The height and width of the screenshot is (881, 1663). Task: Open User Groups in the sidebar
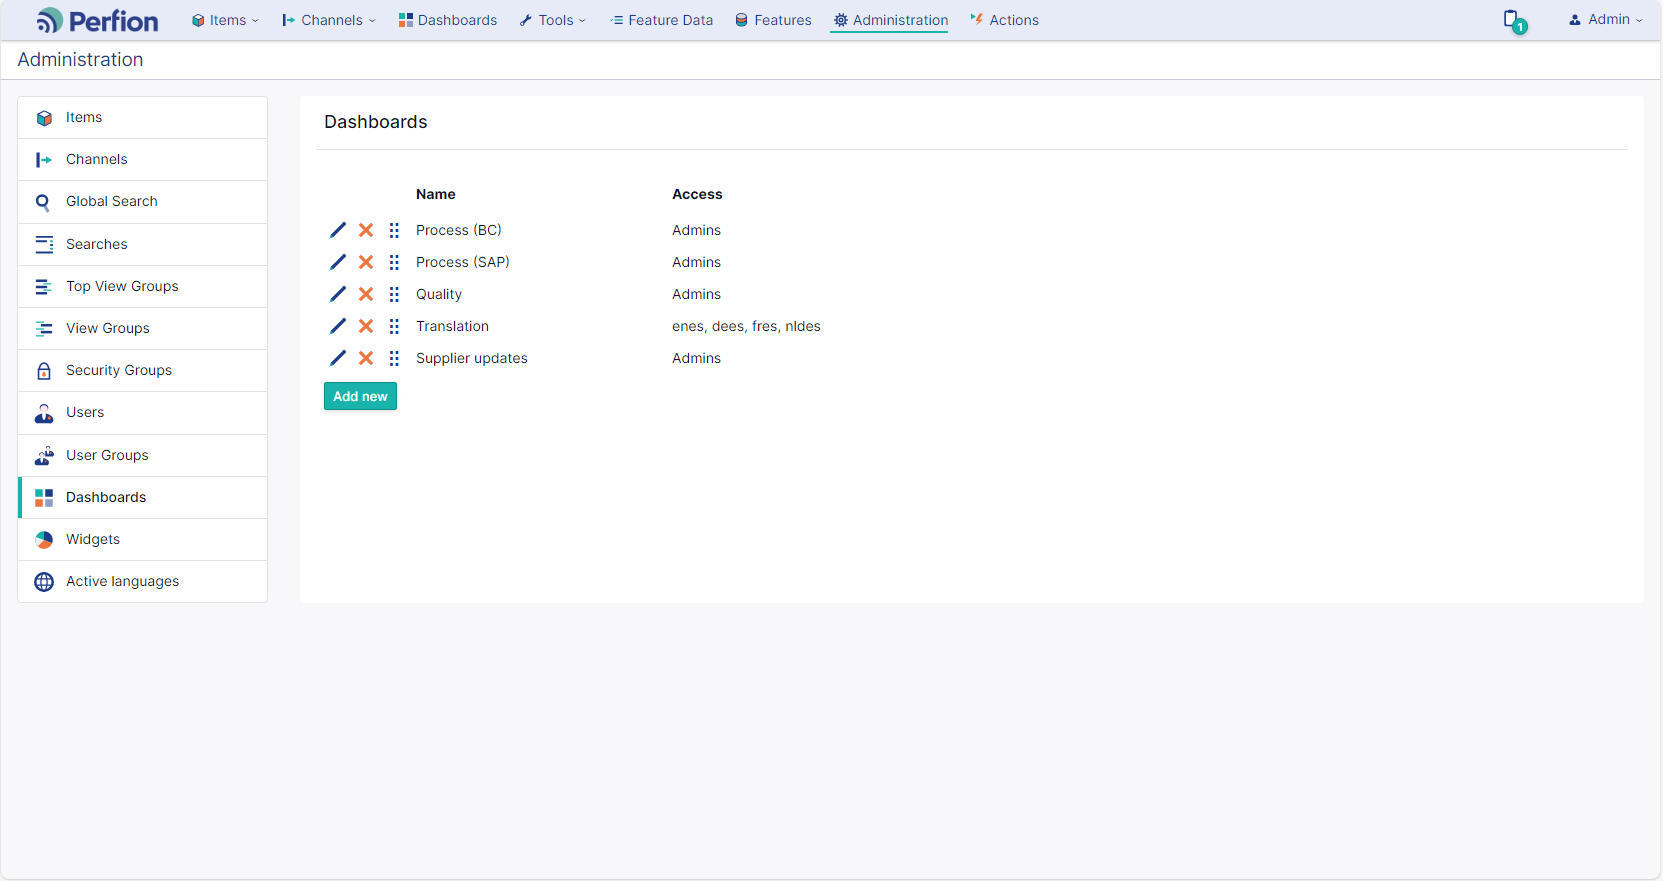143,456
